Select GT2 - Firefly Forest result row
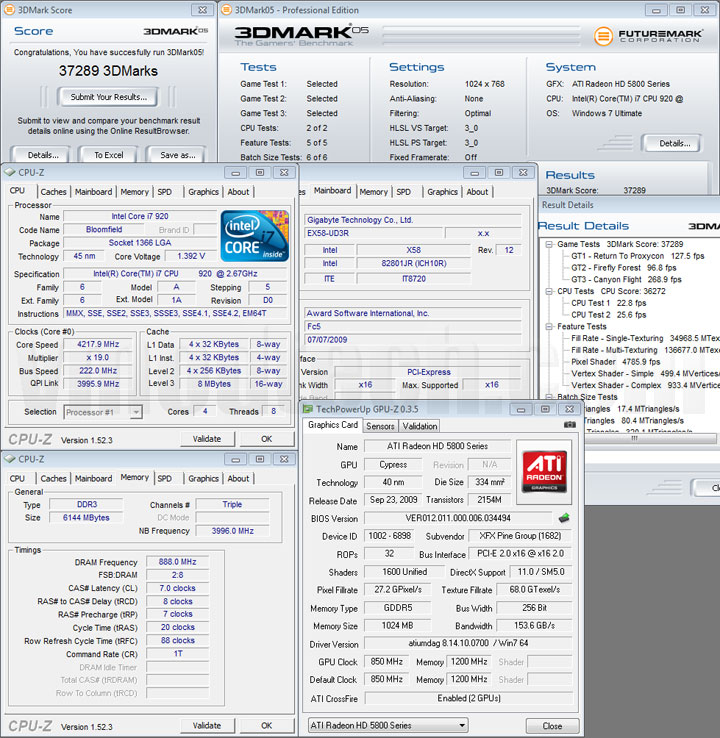 [624, 268]
